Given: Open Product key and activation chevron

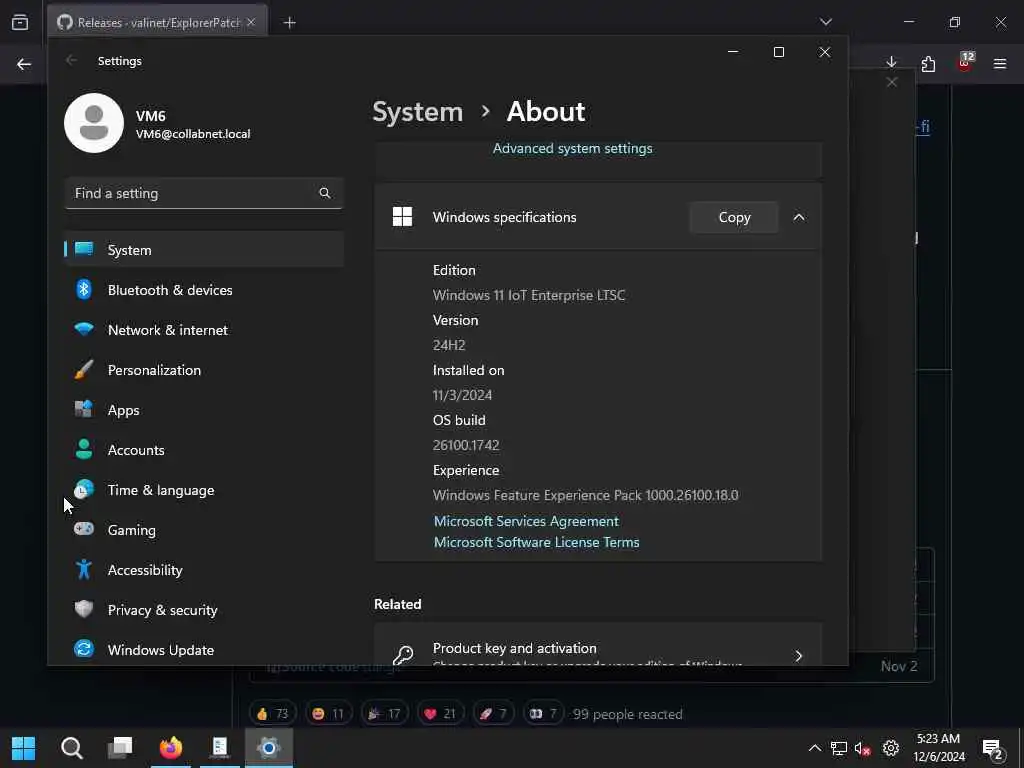Looking at the screenshot, I should pyautogui.click(x=798, y=656).
